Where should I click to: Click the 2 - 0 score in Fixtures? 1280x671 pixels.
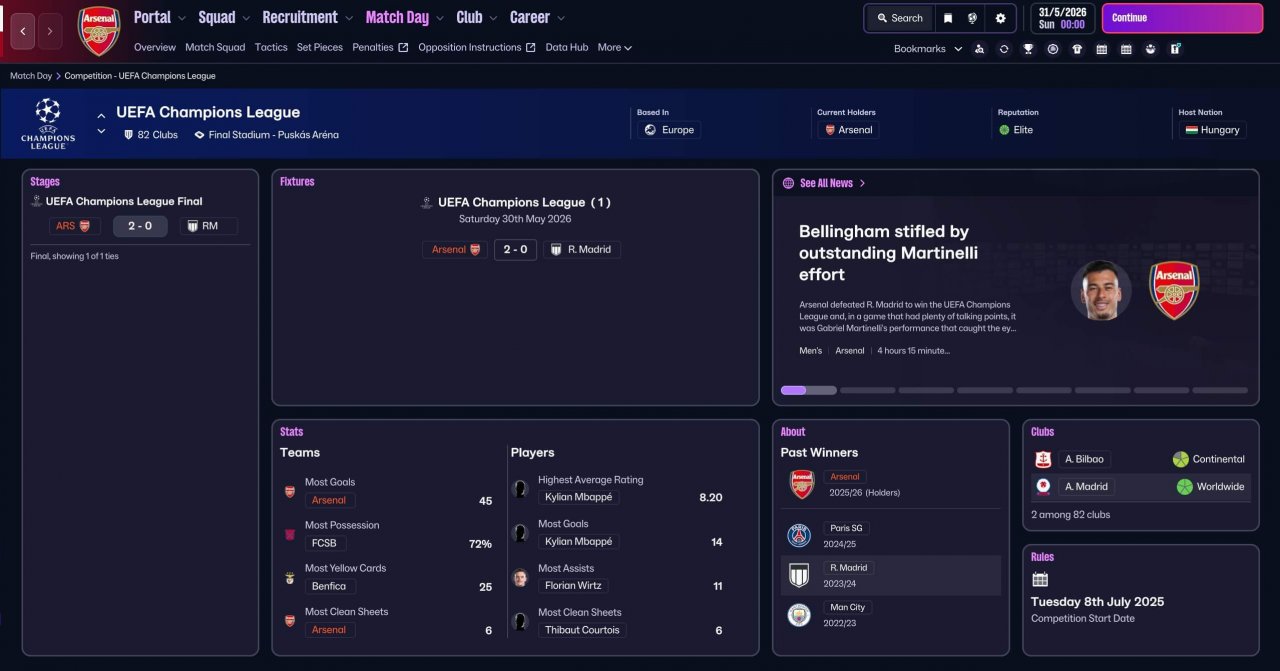tap(515, 250)
